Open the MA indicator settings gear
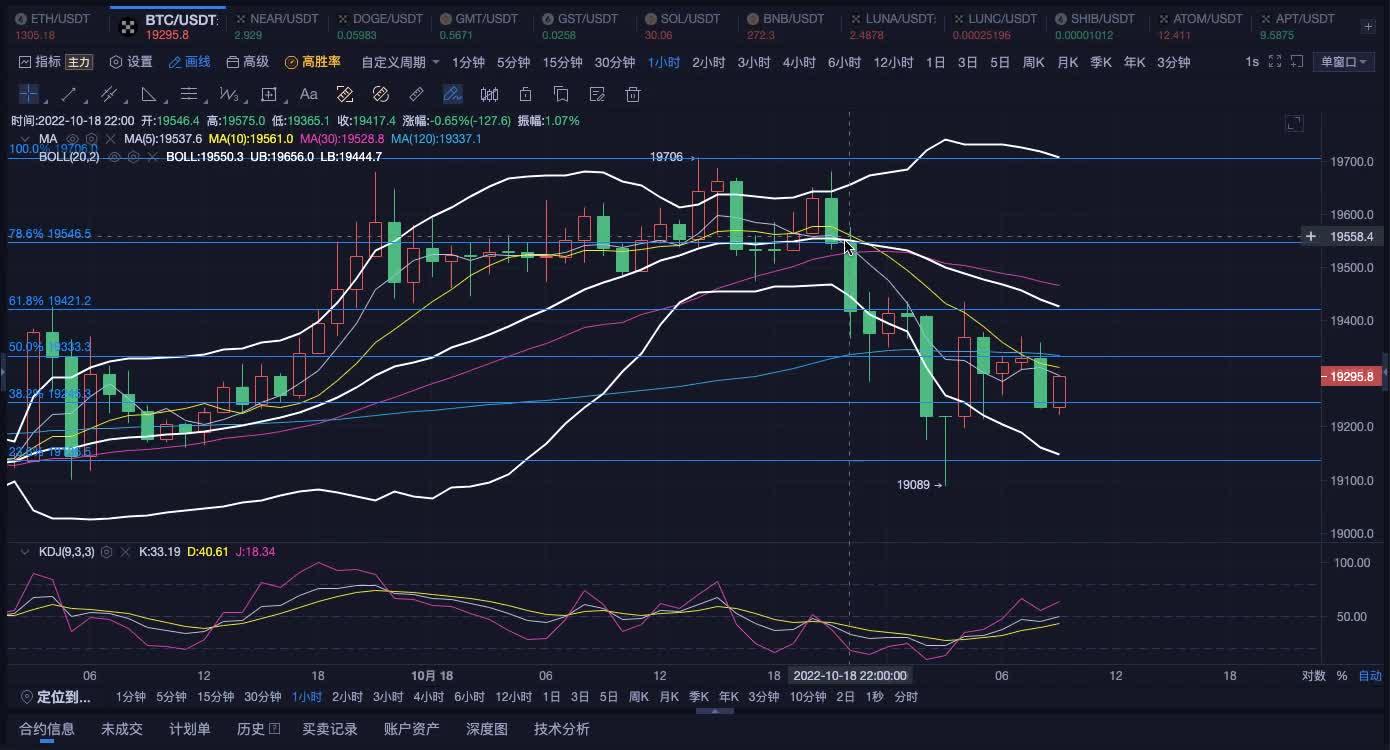The image size is (1390, 750). pos(92,139)
